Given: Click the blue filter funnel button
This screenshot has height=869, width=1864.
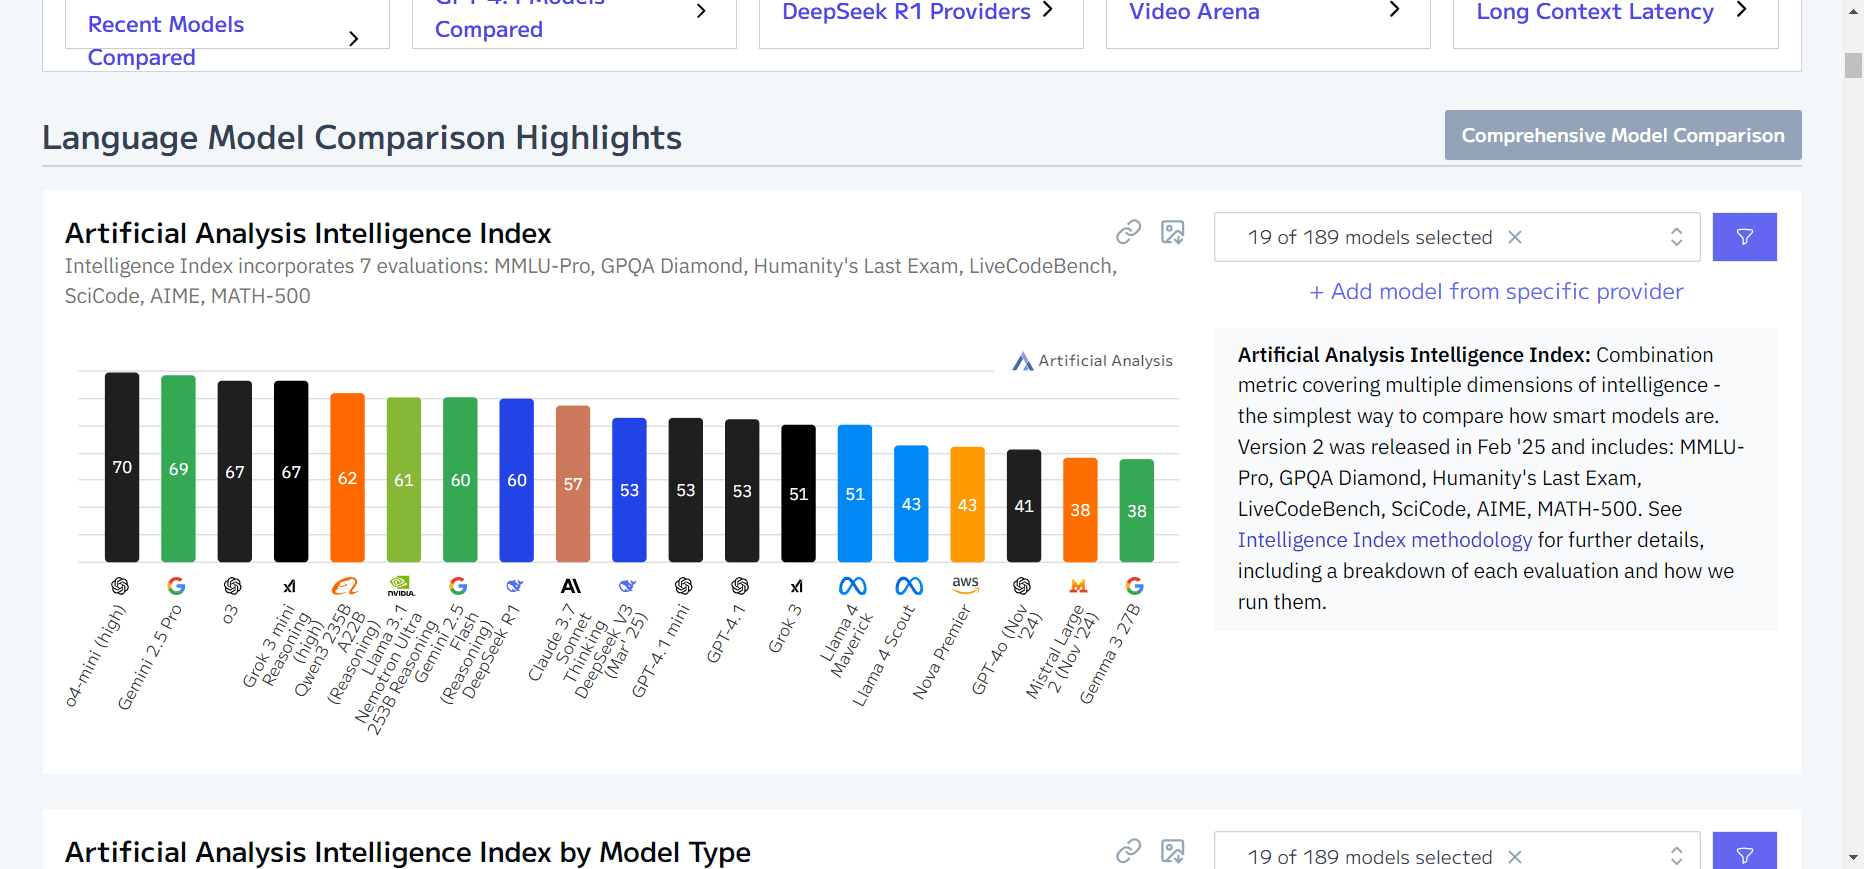Looking at the screenshot, I should tap(1744, 237).
